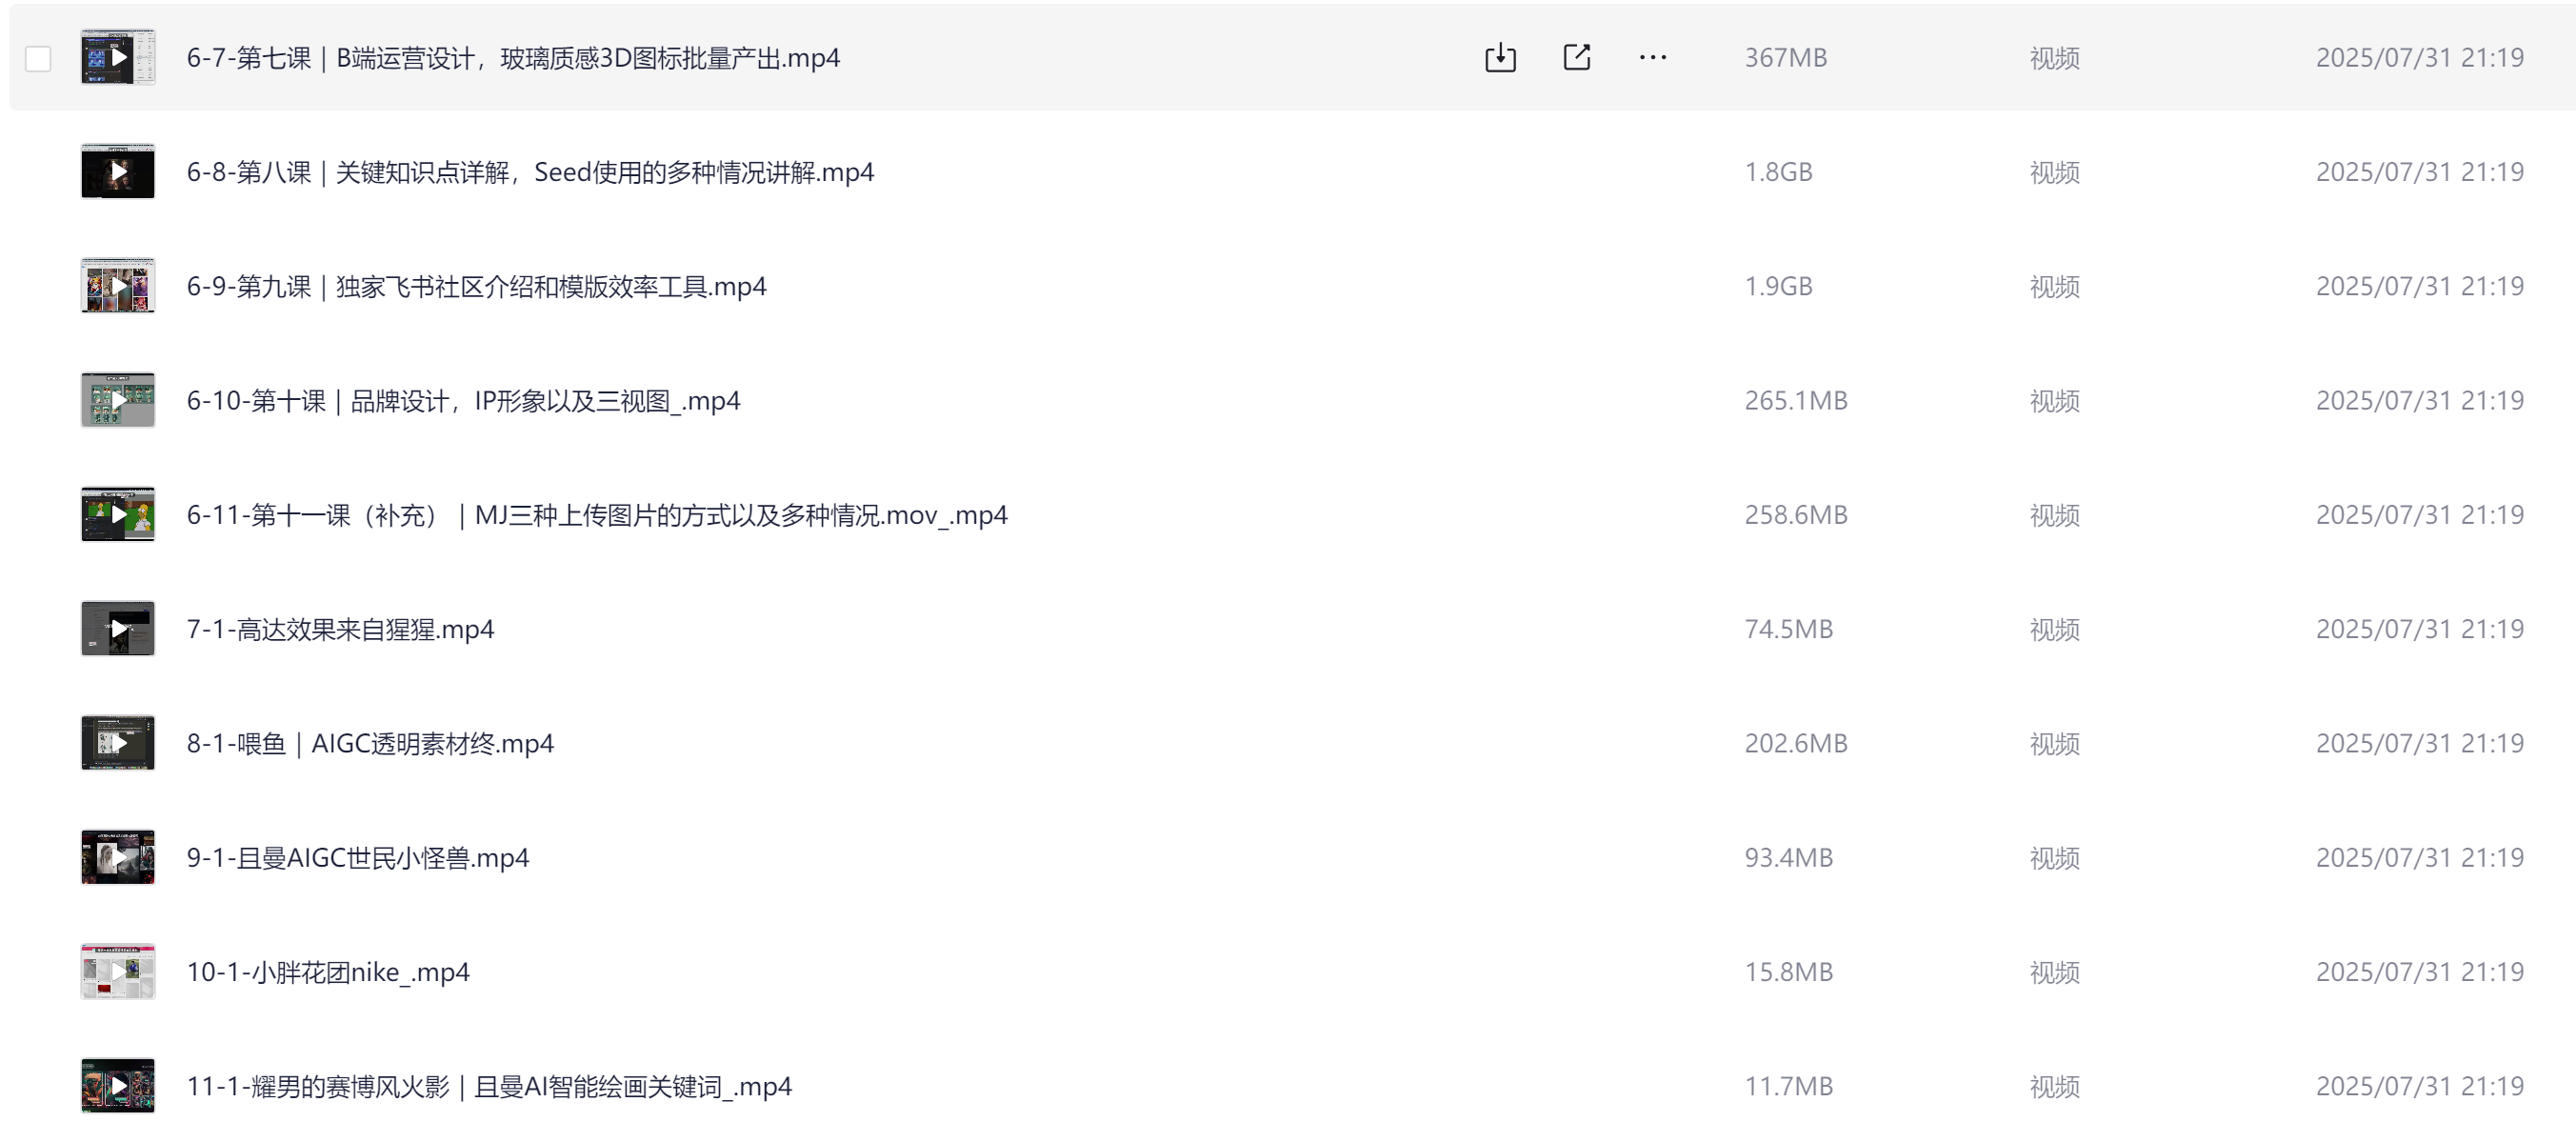Play thumbnail of 6-10-第十课 品牌设计 video
Viewport: 2576px width, 1142px height.
pos(118,400)
